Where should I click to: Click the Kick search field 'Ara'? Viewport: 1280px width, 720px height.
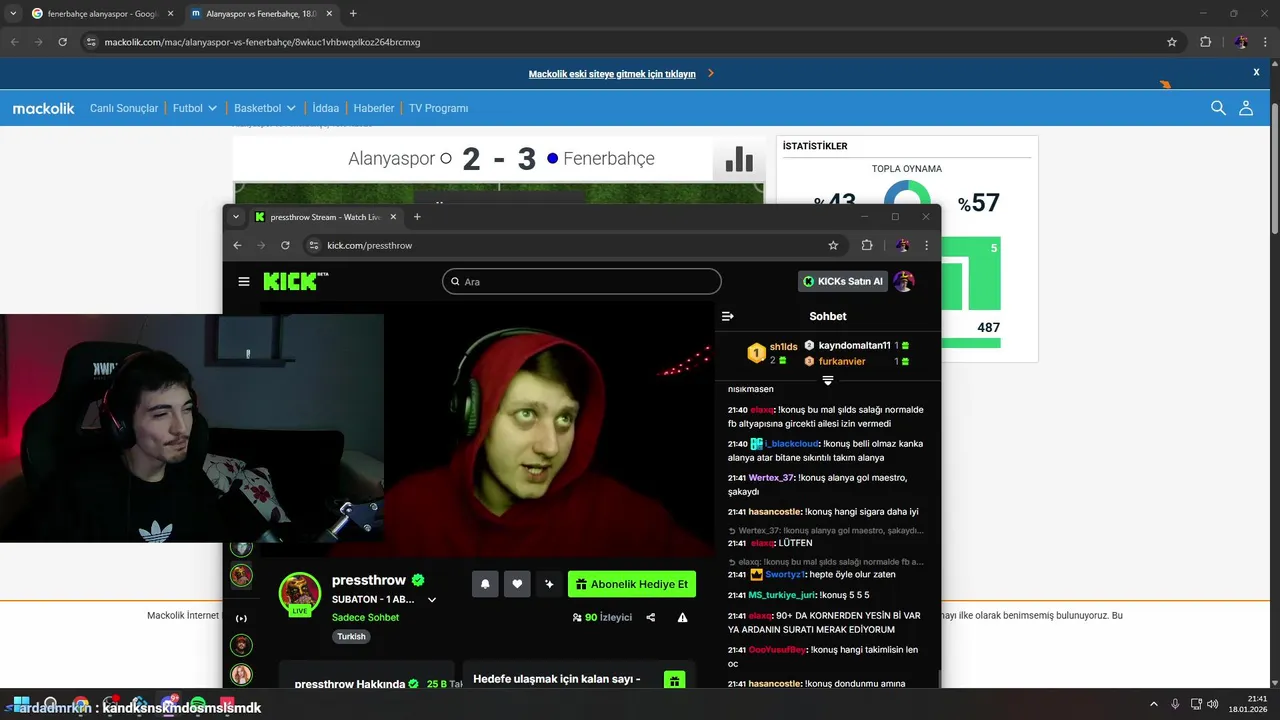click(x=581, y=281)
